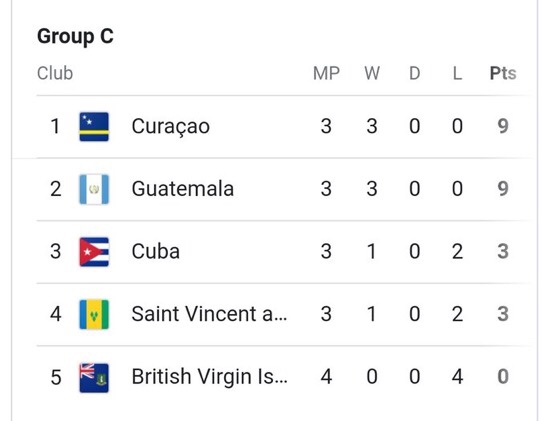Select the W column header

click(372, 73)
